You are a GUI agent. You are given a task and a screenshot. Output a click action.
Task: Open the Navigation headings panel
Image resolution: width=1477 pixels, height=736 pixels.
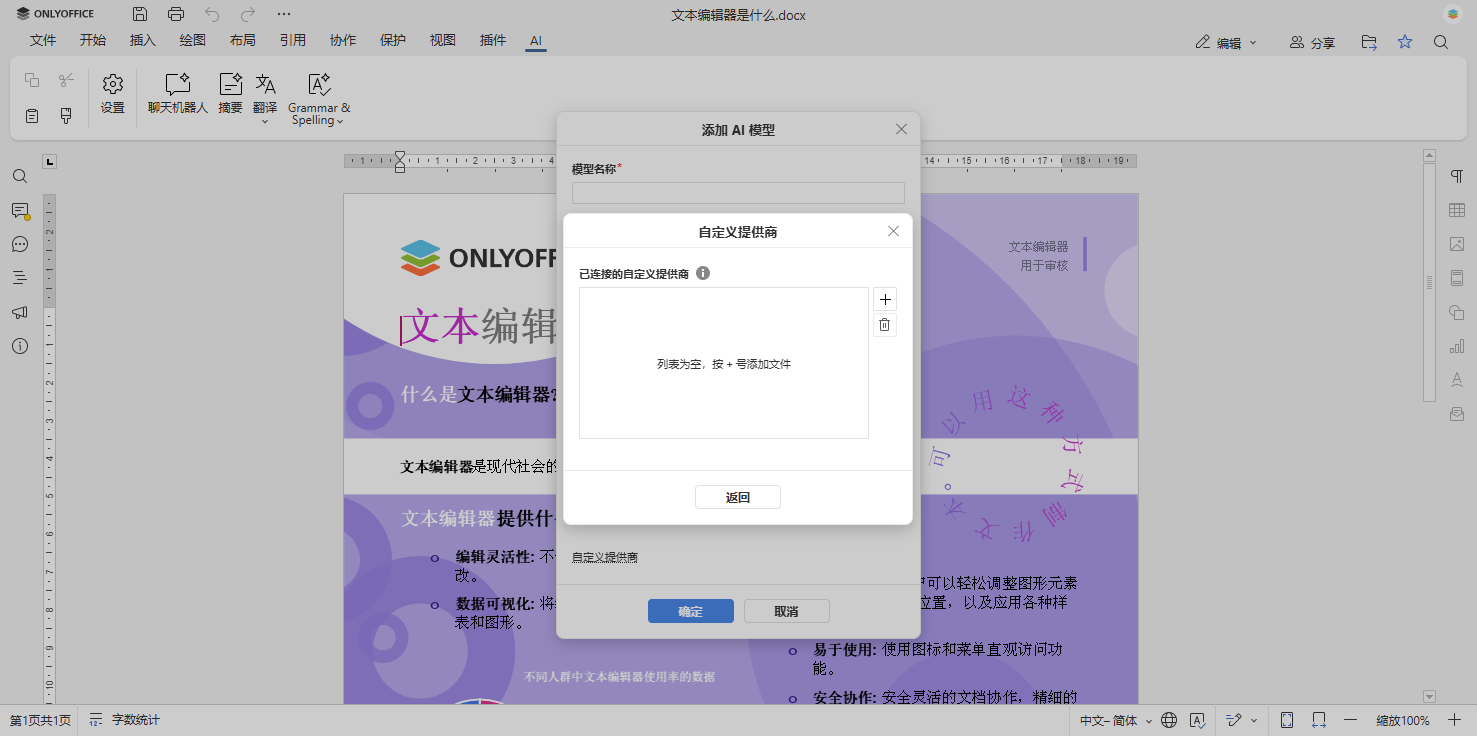click(19, 278)
